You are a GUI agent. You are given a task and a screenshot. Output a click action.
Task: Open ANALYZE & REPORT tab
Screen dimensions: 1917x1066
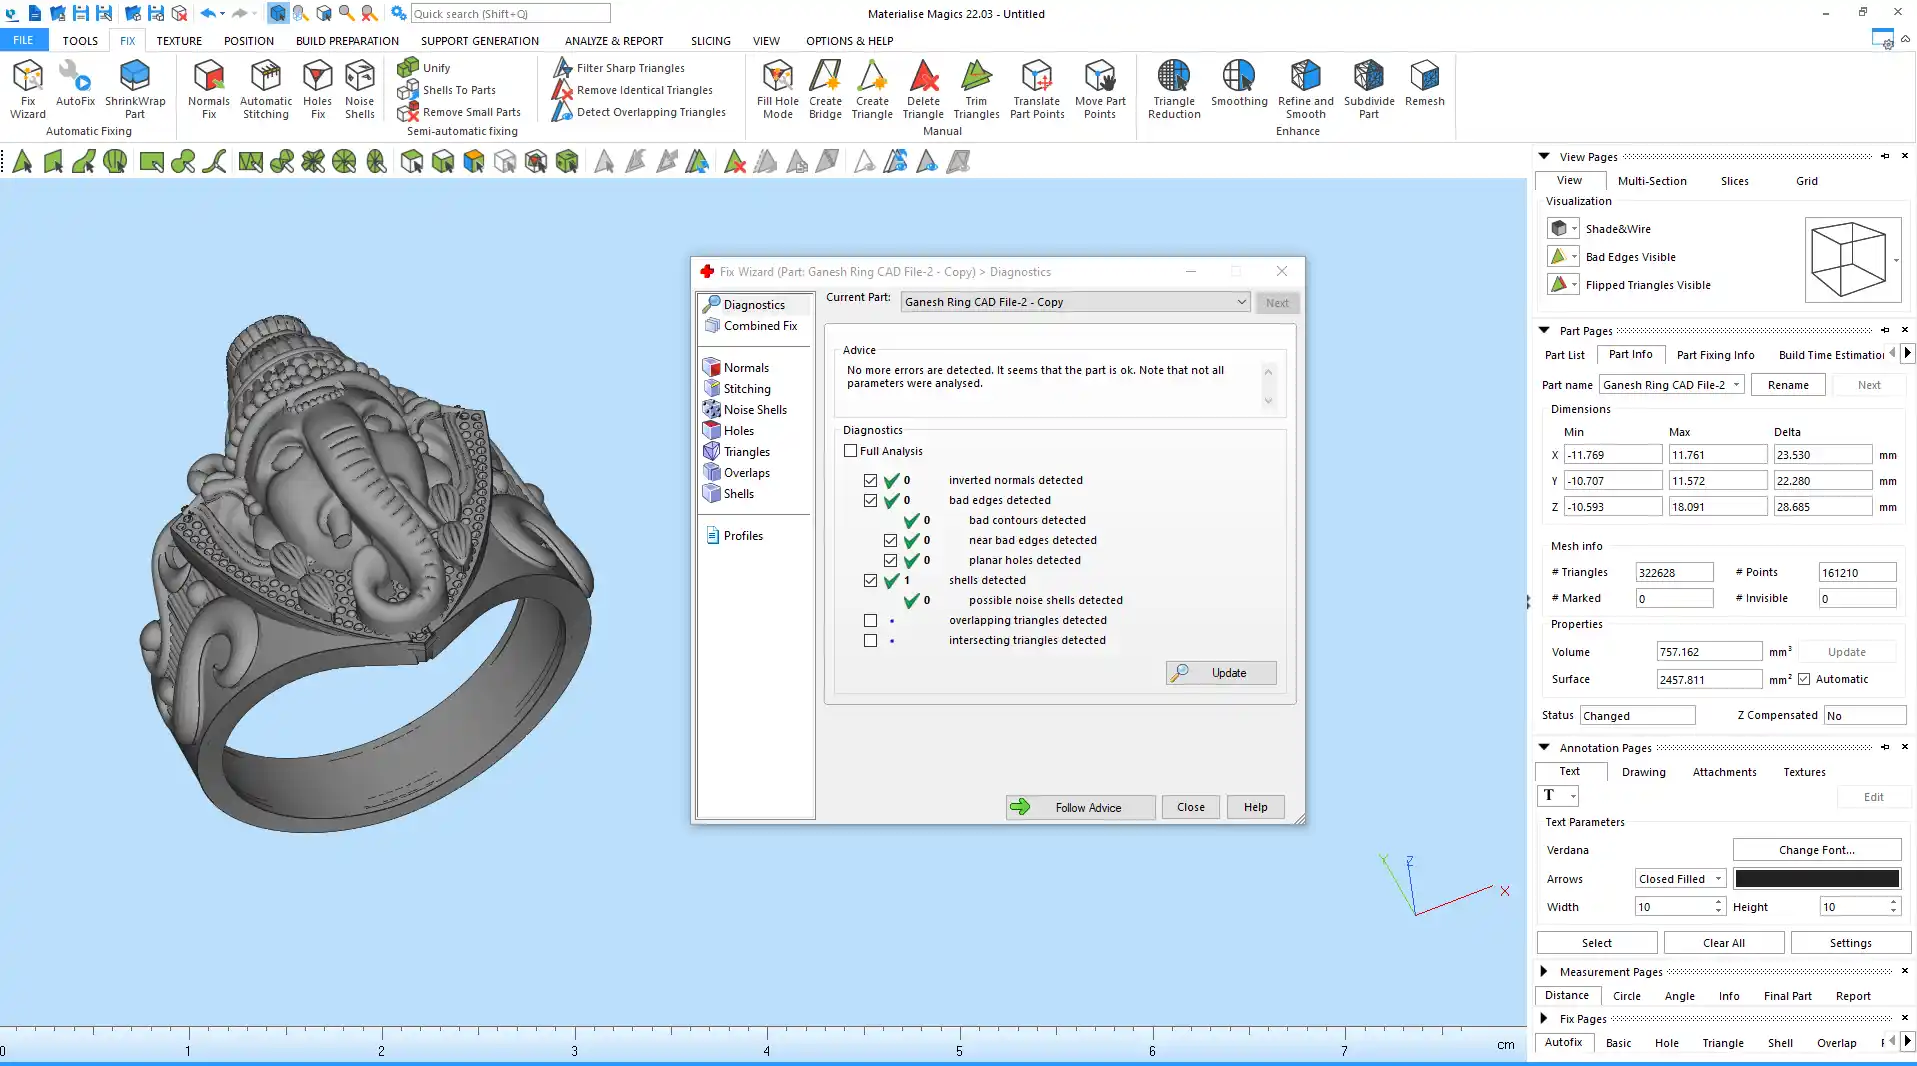[614, 41]
